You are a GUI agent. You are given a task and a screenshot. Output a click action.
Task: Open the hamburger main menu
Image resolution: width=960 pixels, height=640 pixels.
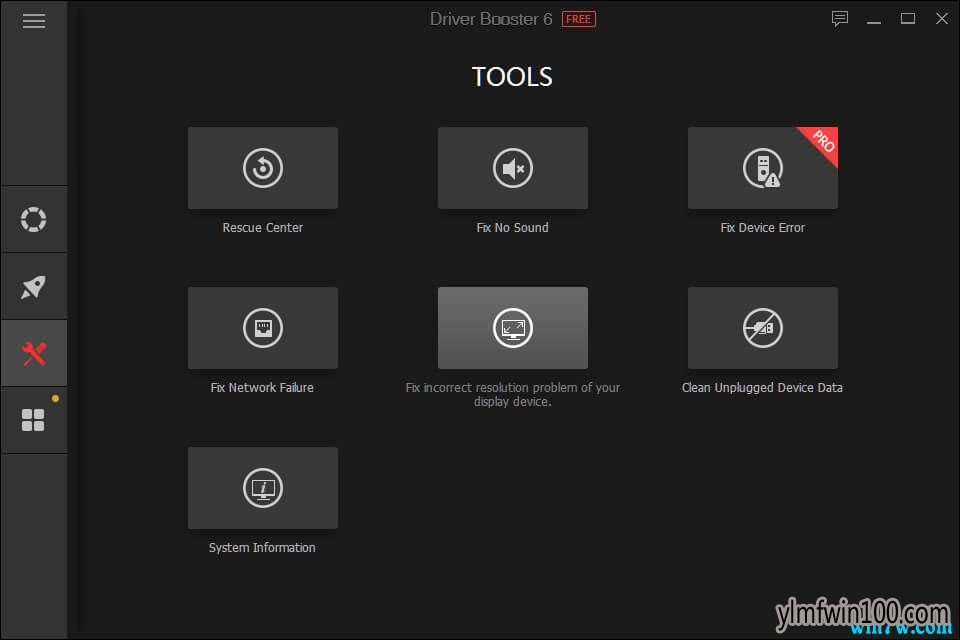[34, 21]
